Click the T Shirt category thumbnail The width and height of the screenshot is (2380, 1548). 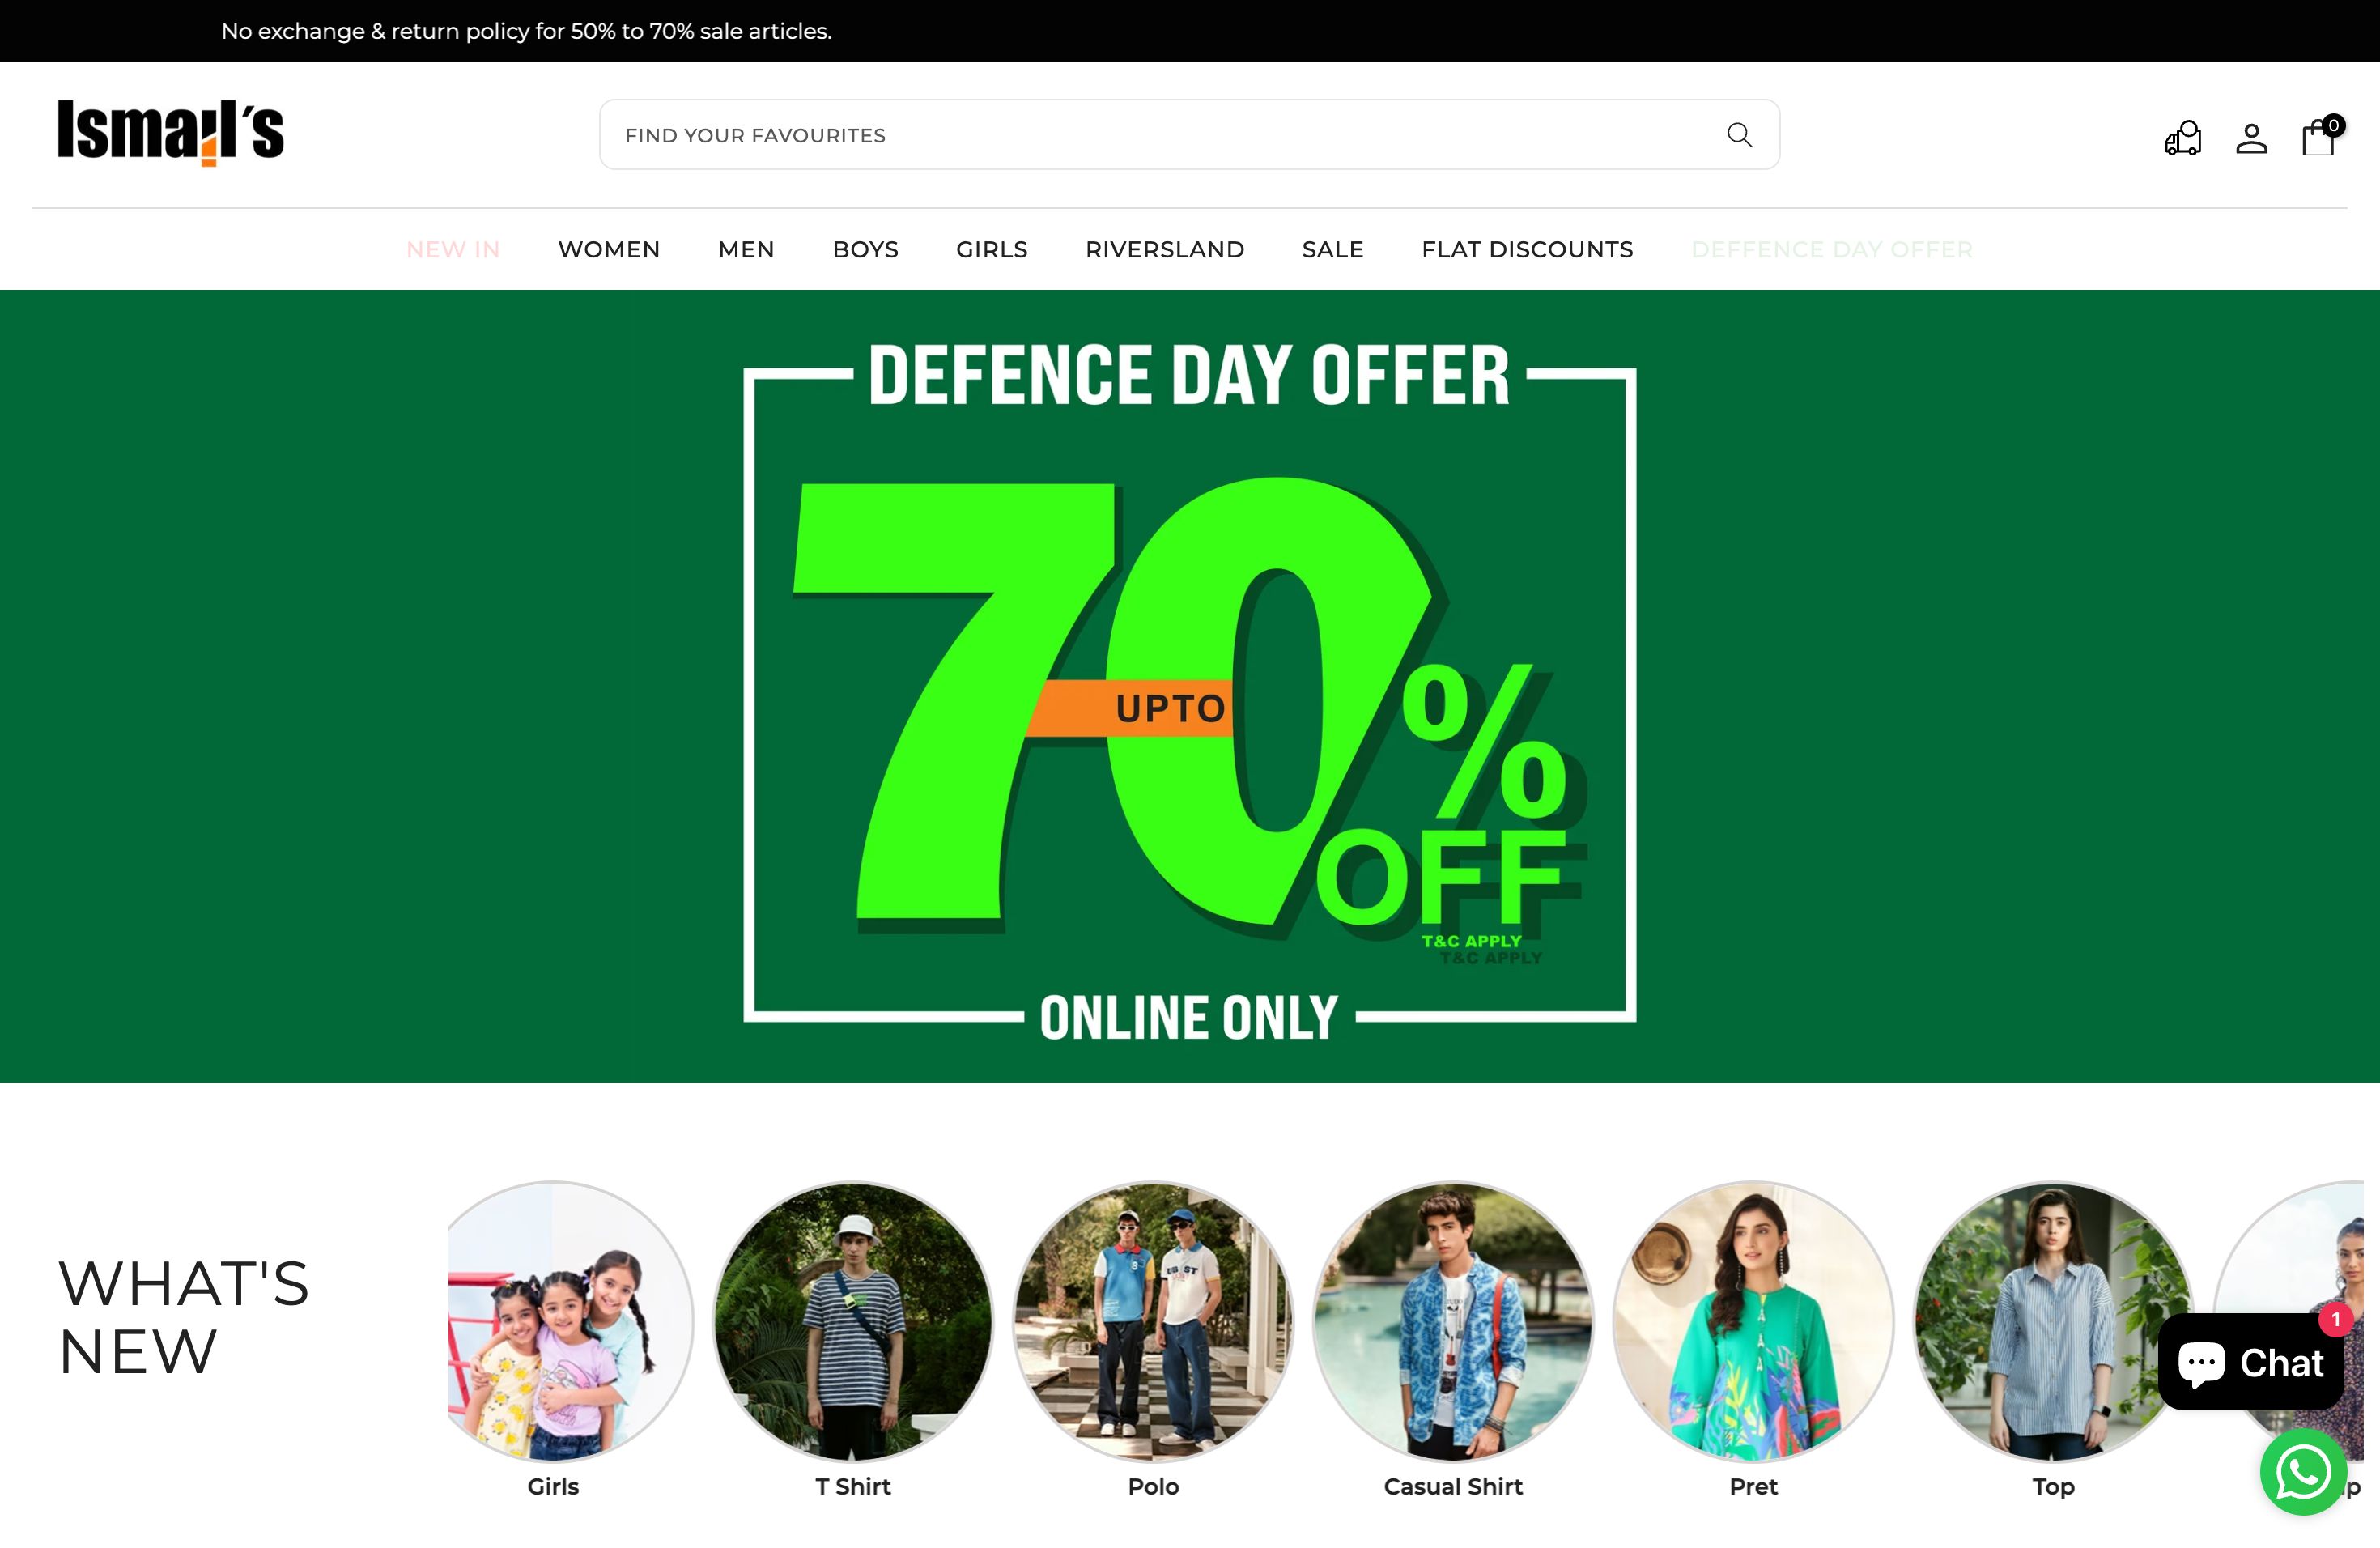tap(853, 1322)
